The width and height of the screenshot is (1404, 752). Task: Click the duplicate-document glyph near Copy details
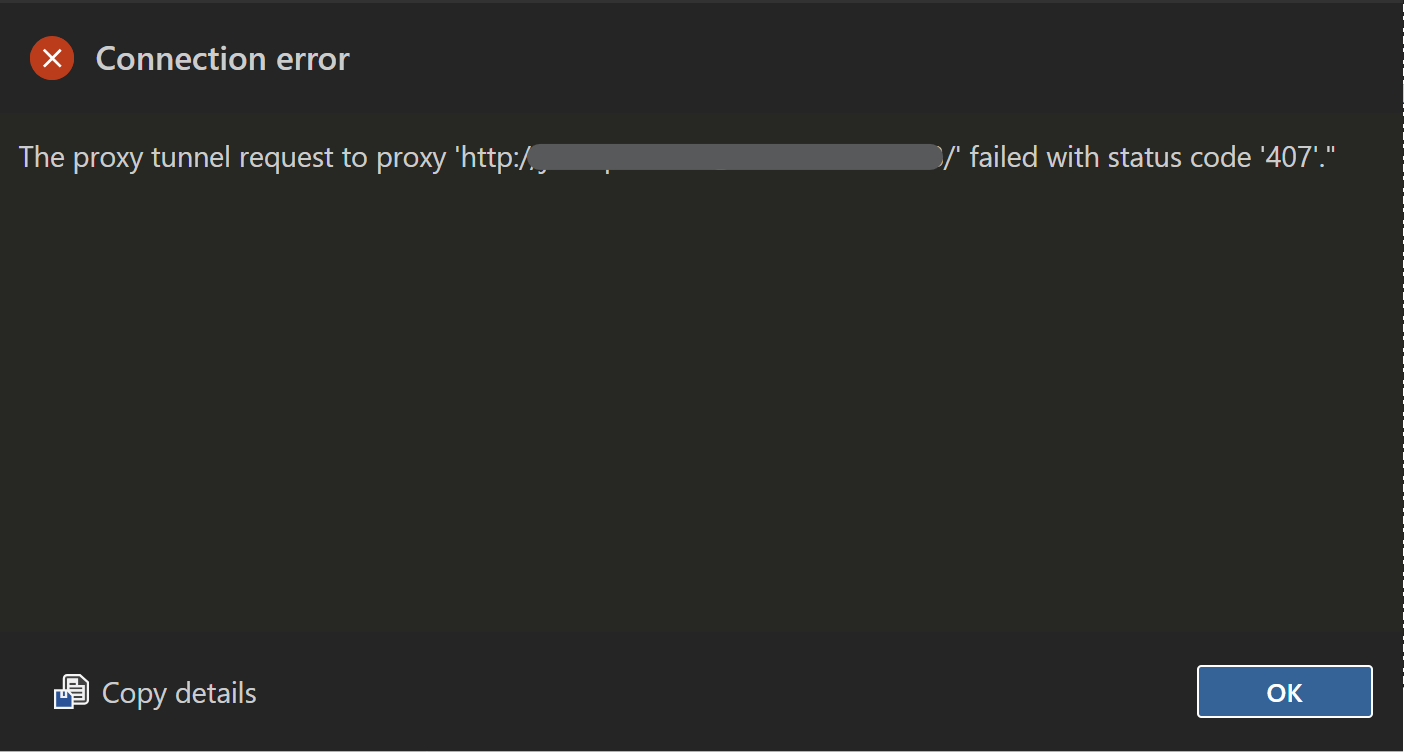[x=68, y=692]
